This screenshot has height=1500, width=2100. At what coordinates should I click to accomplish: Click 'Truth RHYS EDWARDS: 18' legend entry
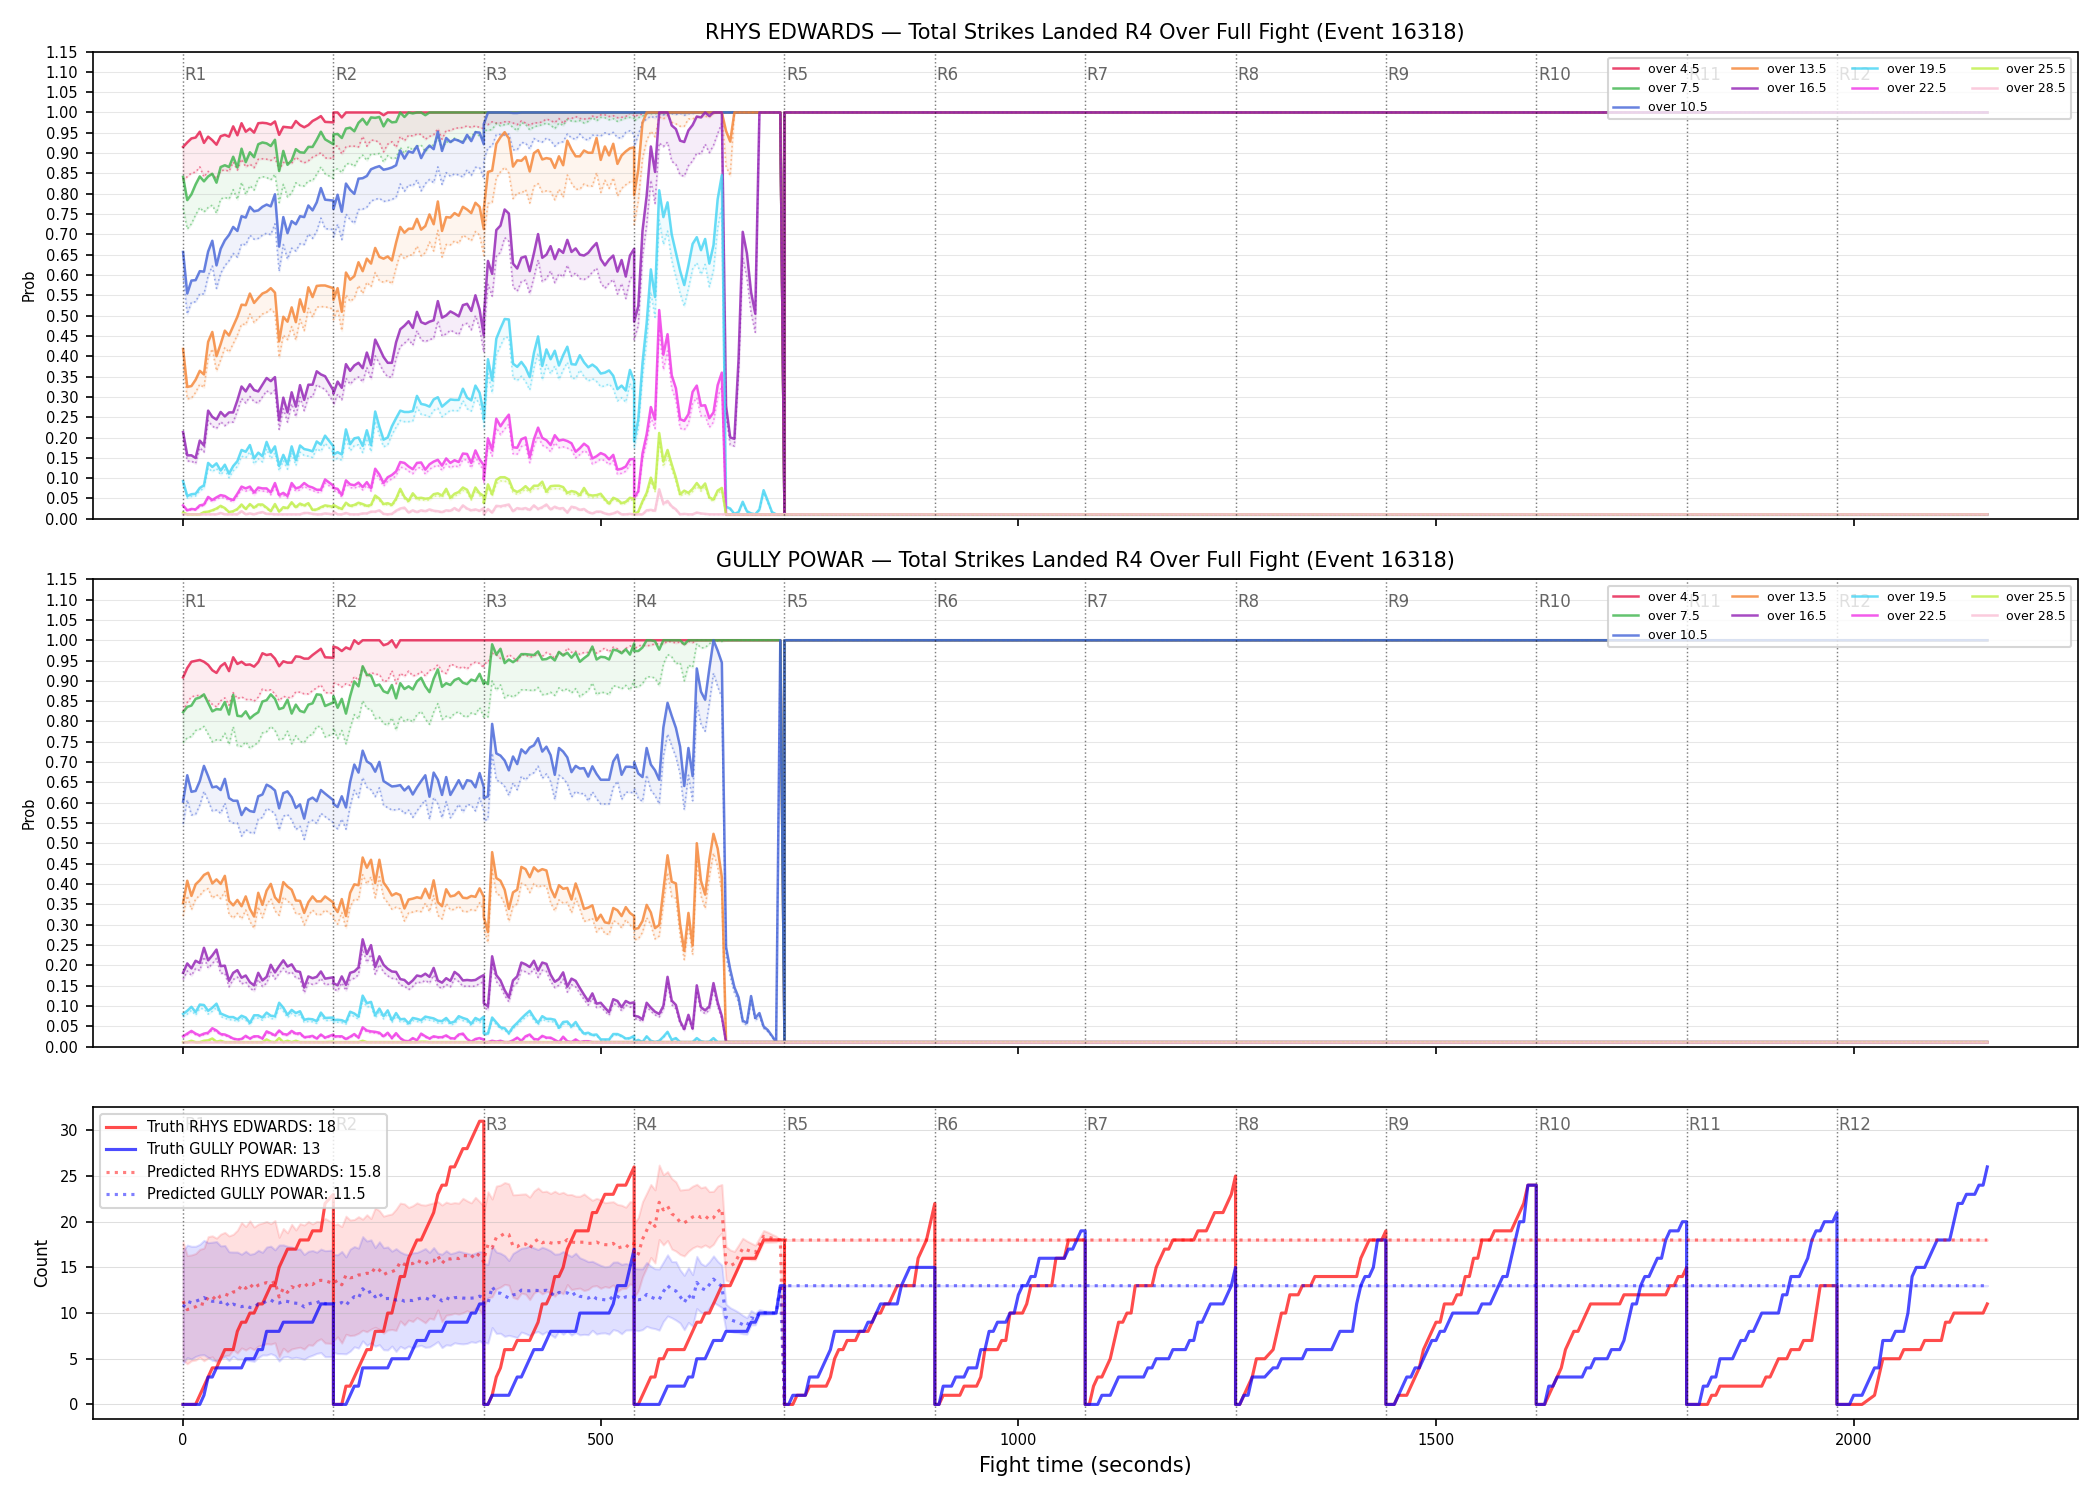coord(220,1126)
